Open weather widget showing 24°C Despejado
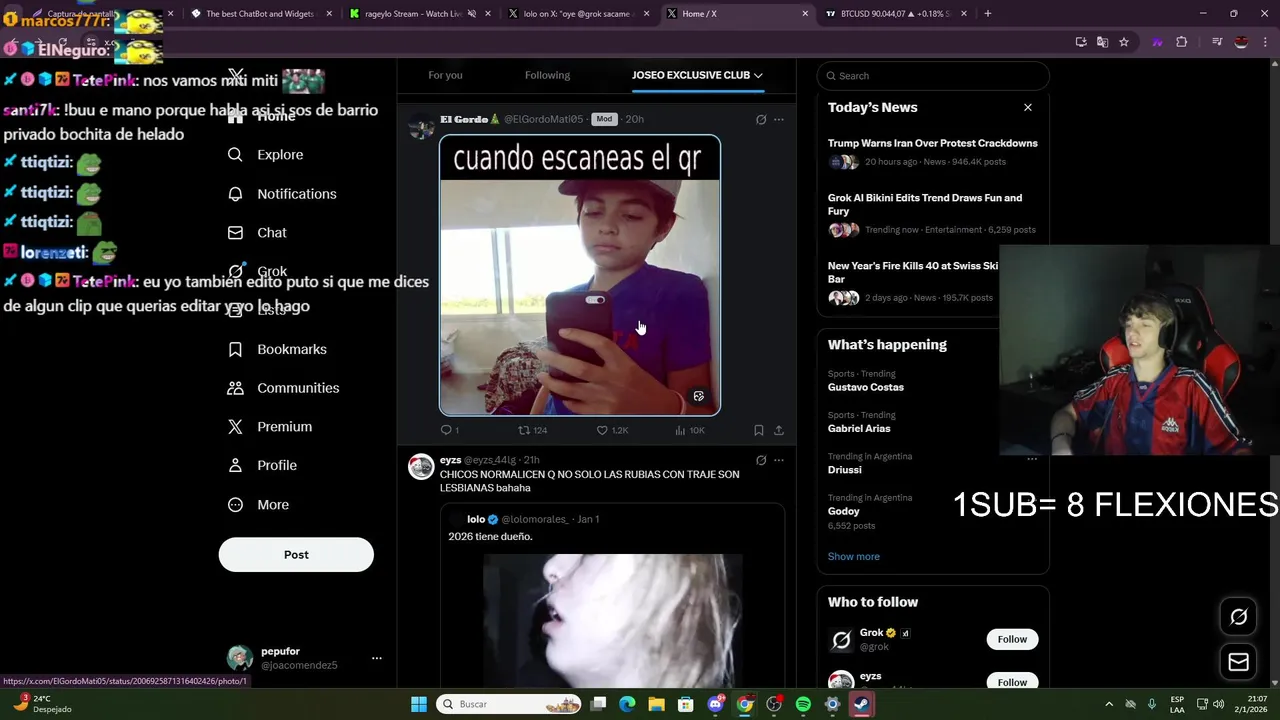Viewport: 1280px width, 720px height. (x=41, y=704)
